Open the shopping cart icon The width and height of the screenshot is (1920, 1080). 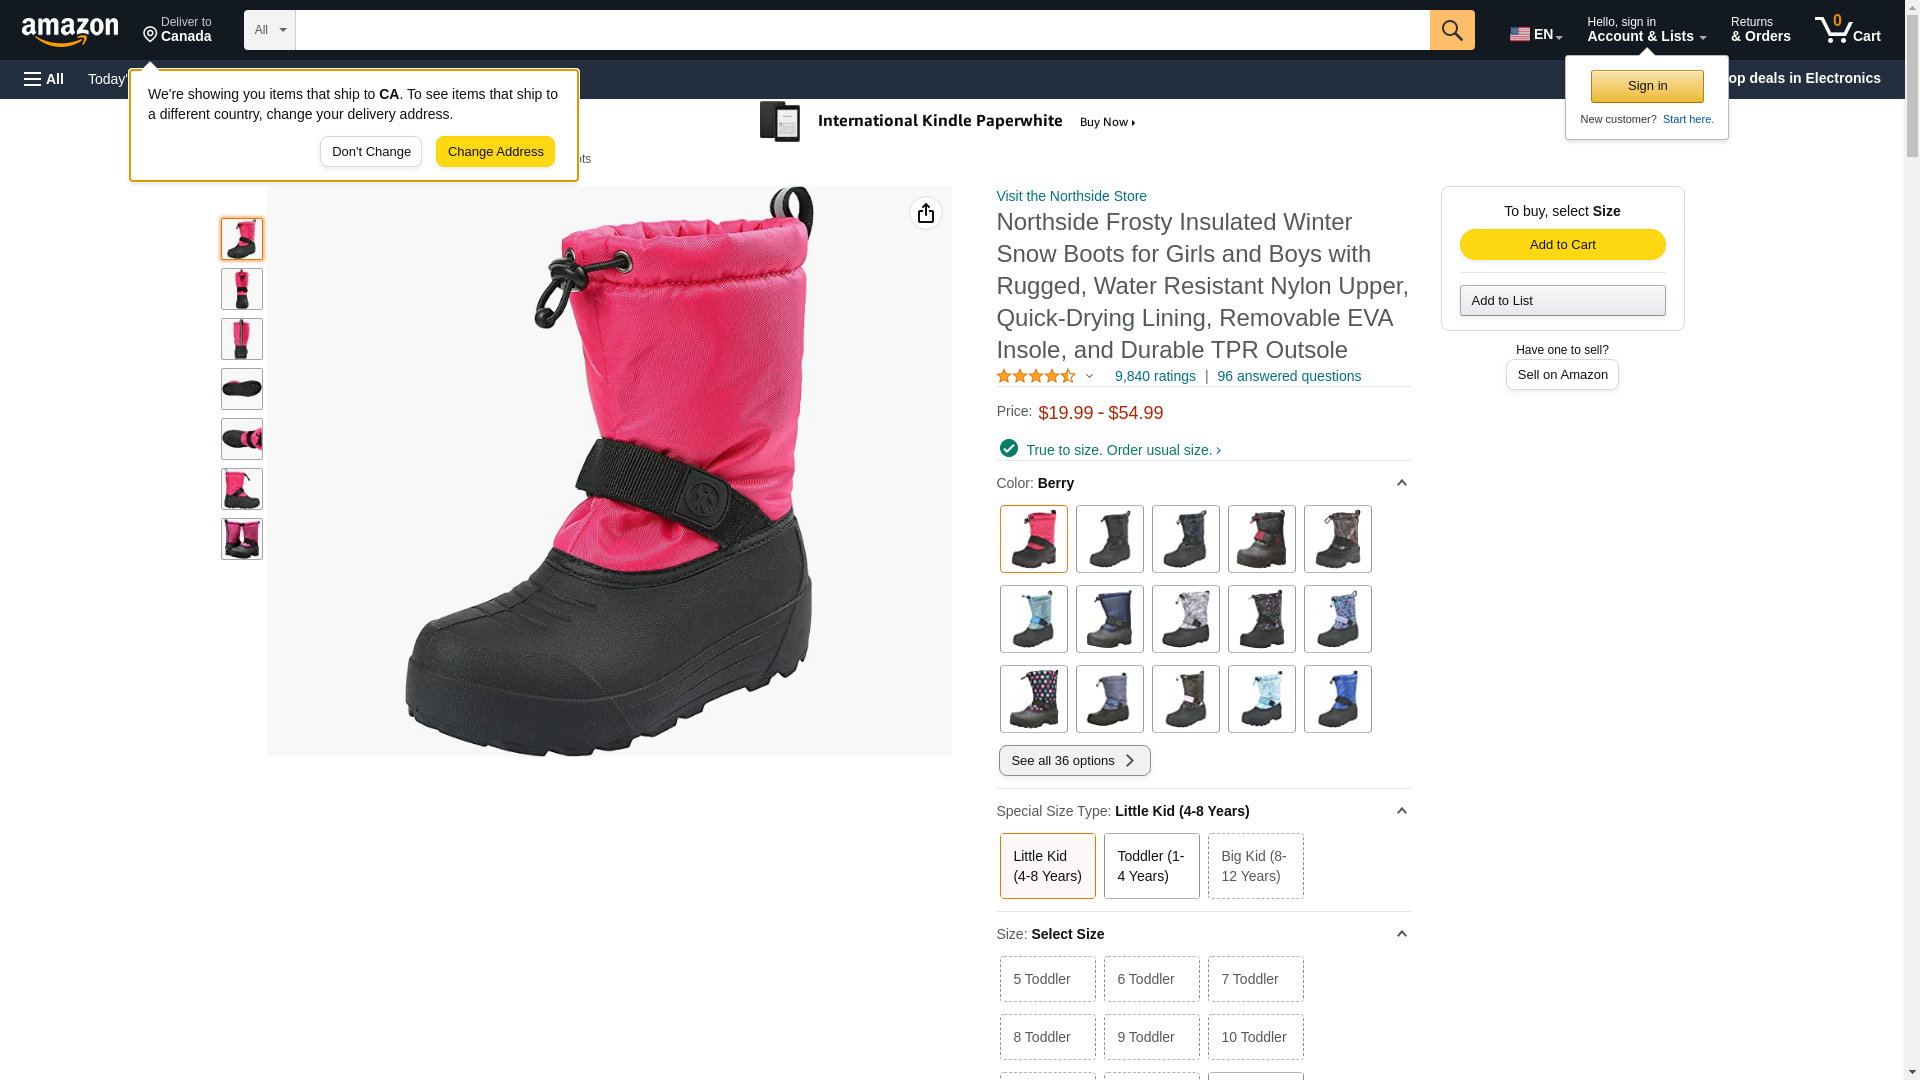point(1847,30)
